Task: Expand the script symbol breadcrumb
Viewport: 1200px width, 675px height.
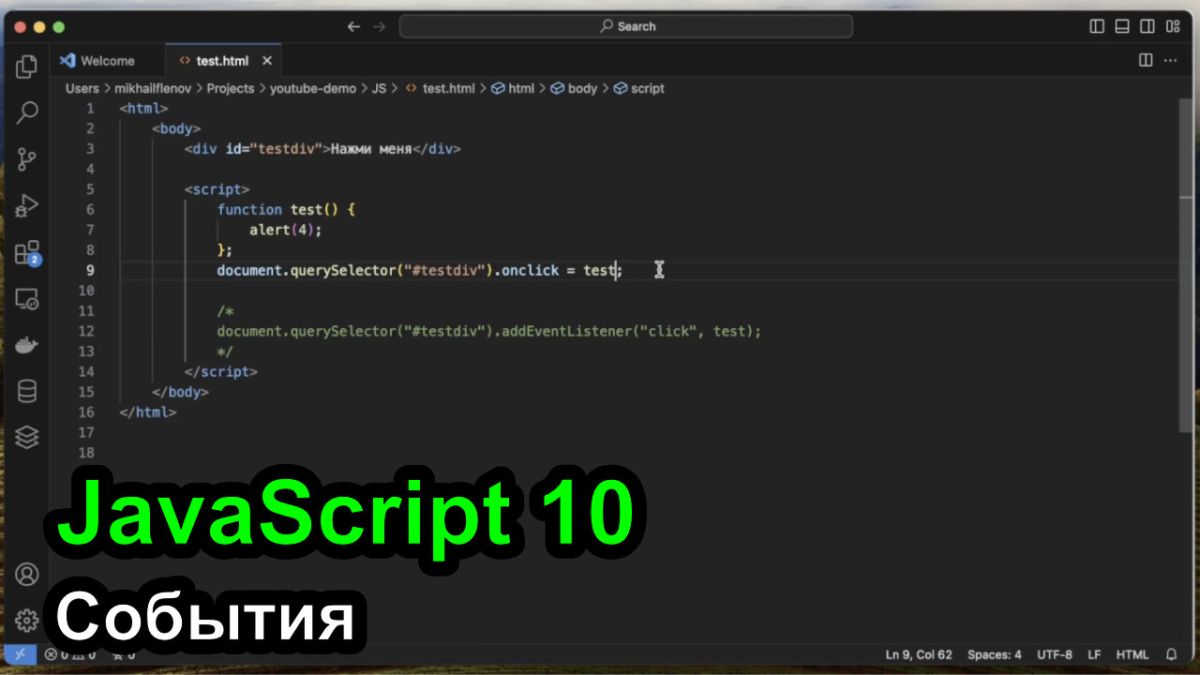Action: (639, 88)
